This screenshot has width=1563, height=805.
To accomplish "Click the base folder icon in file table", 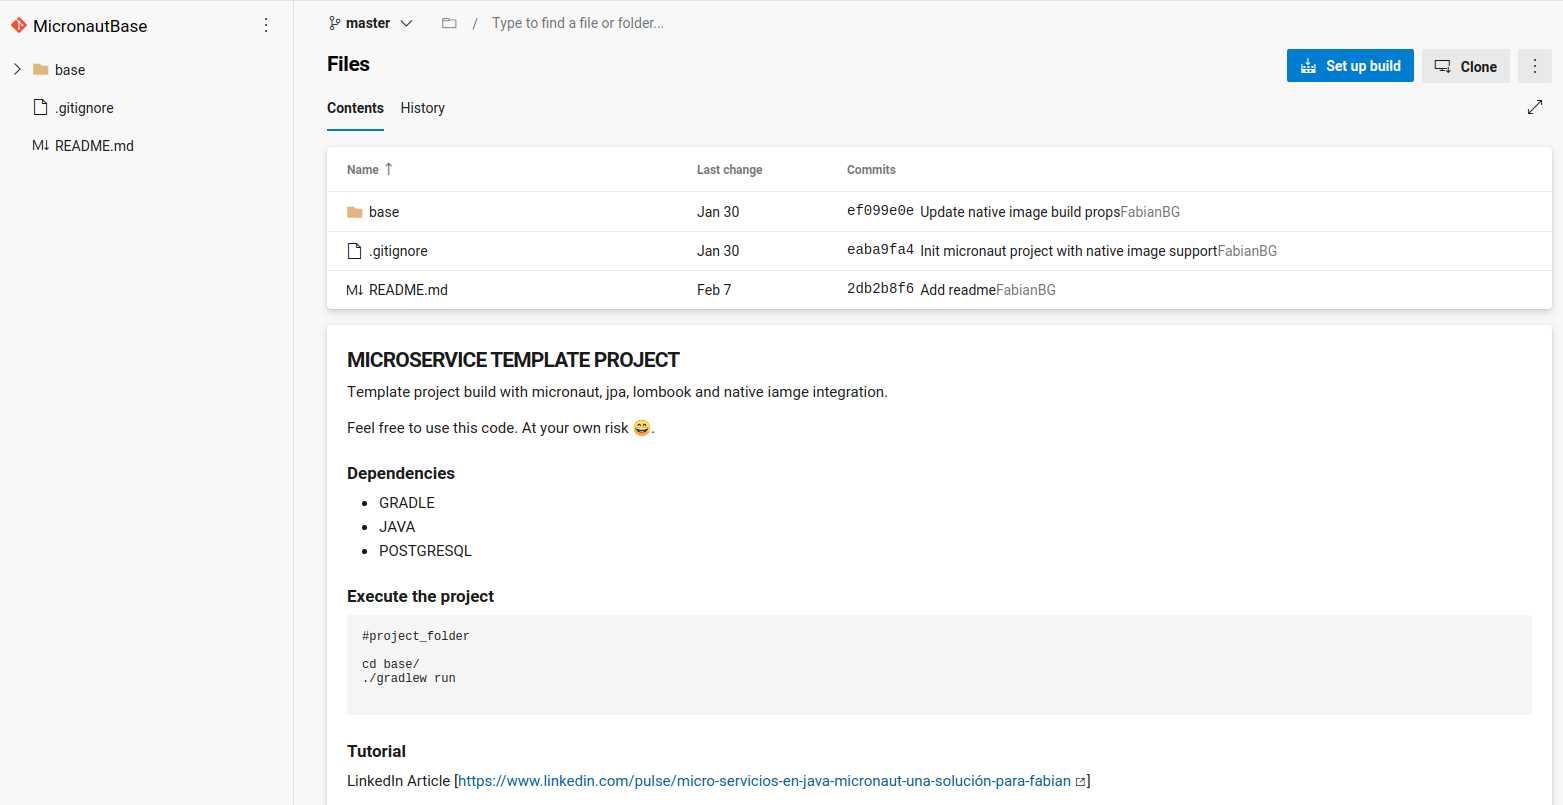I will click(x=354, y=212).
